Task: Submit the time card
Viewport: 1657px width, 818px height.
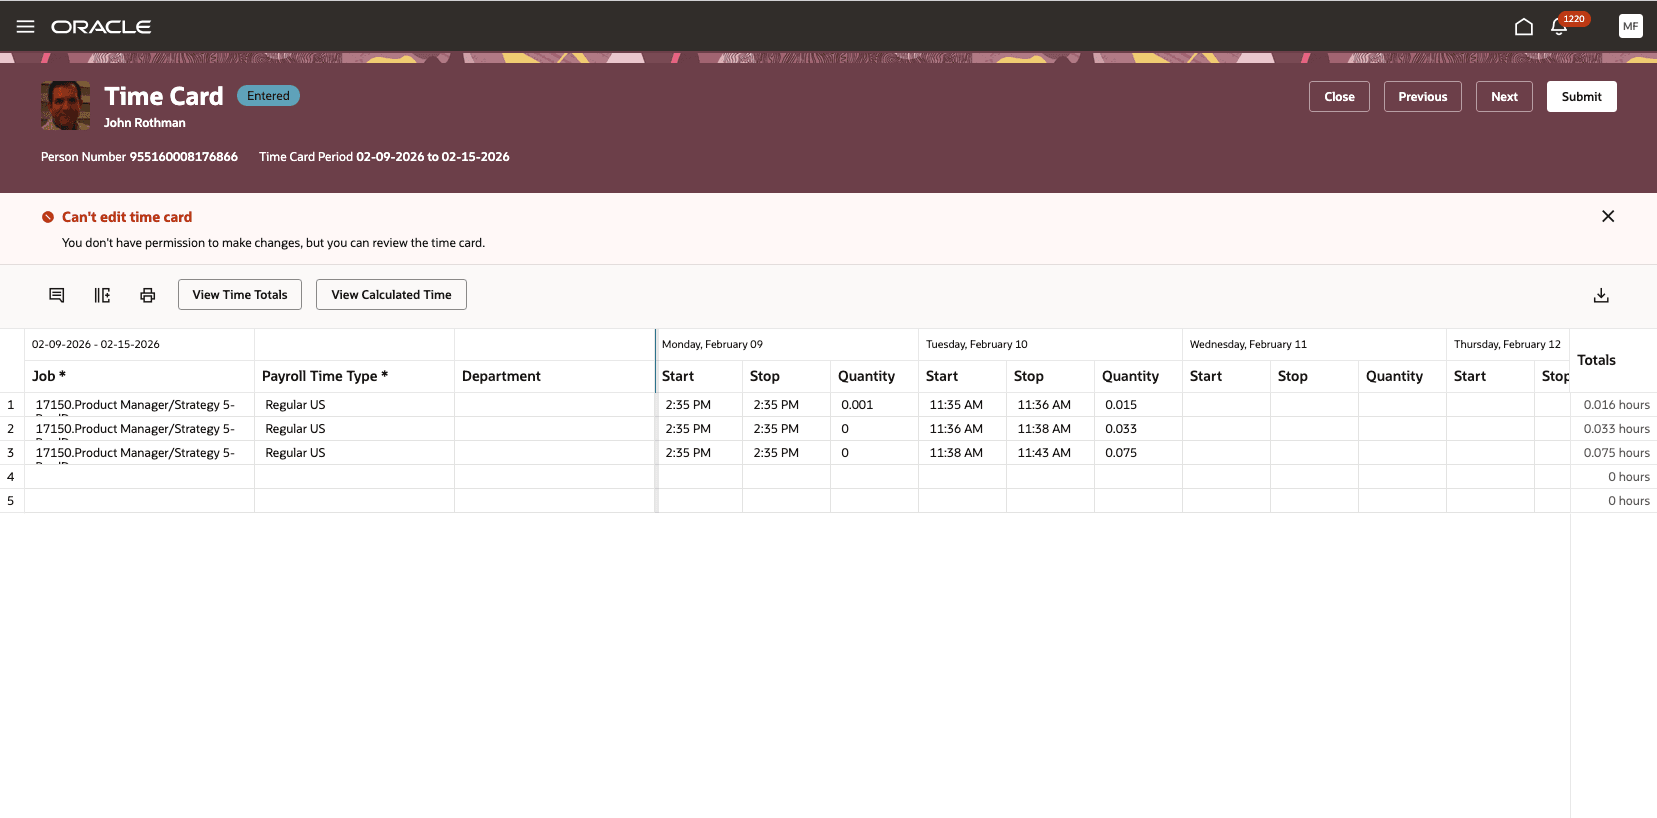Action: (x=1581, y=97)
